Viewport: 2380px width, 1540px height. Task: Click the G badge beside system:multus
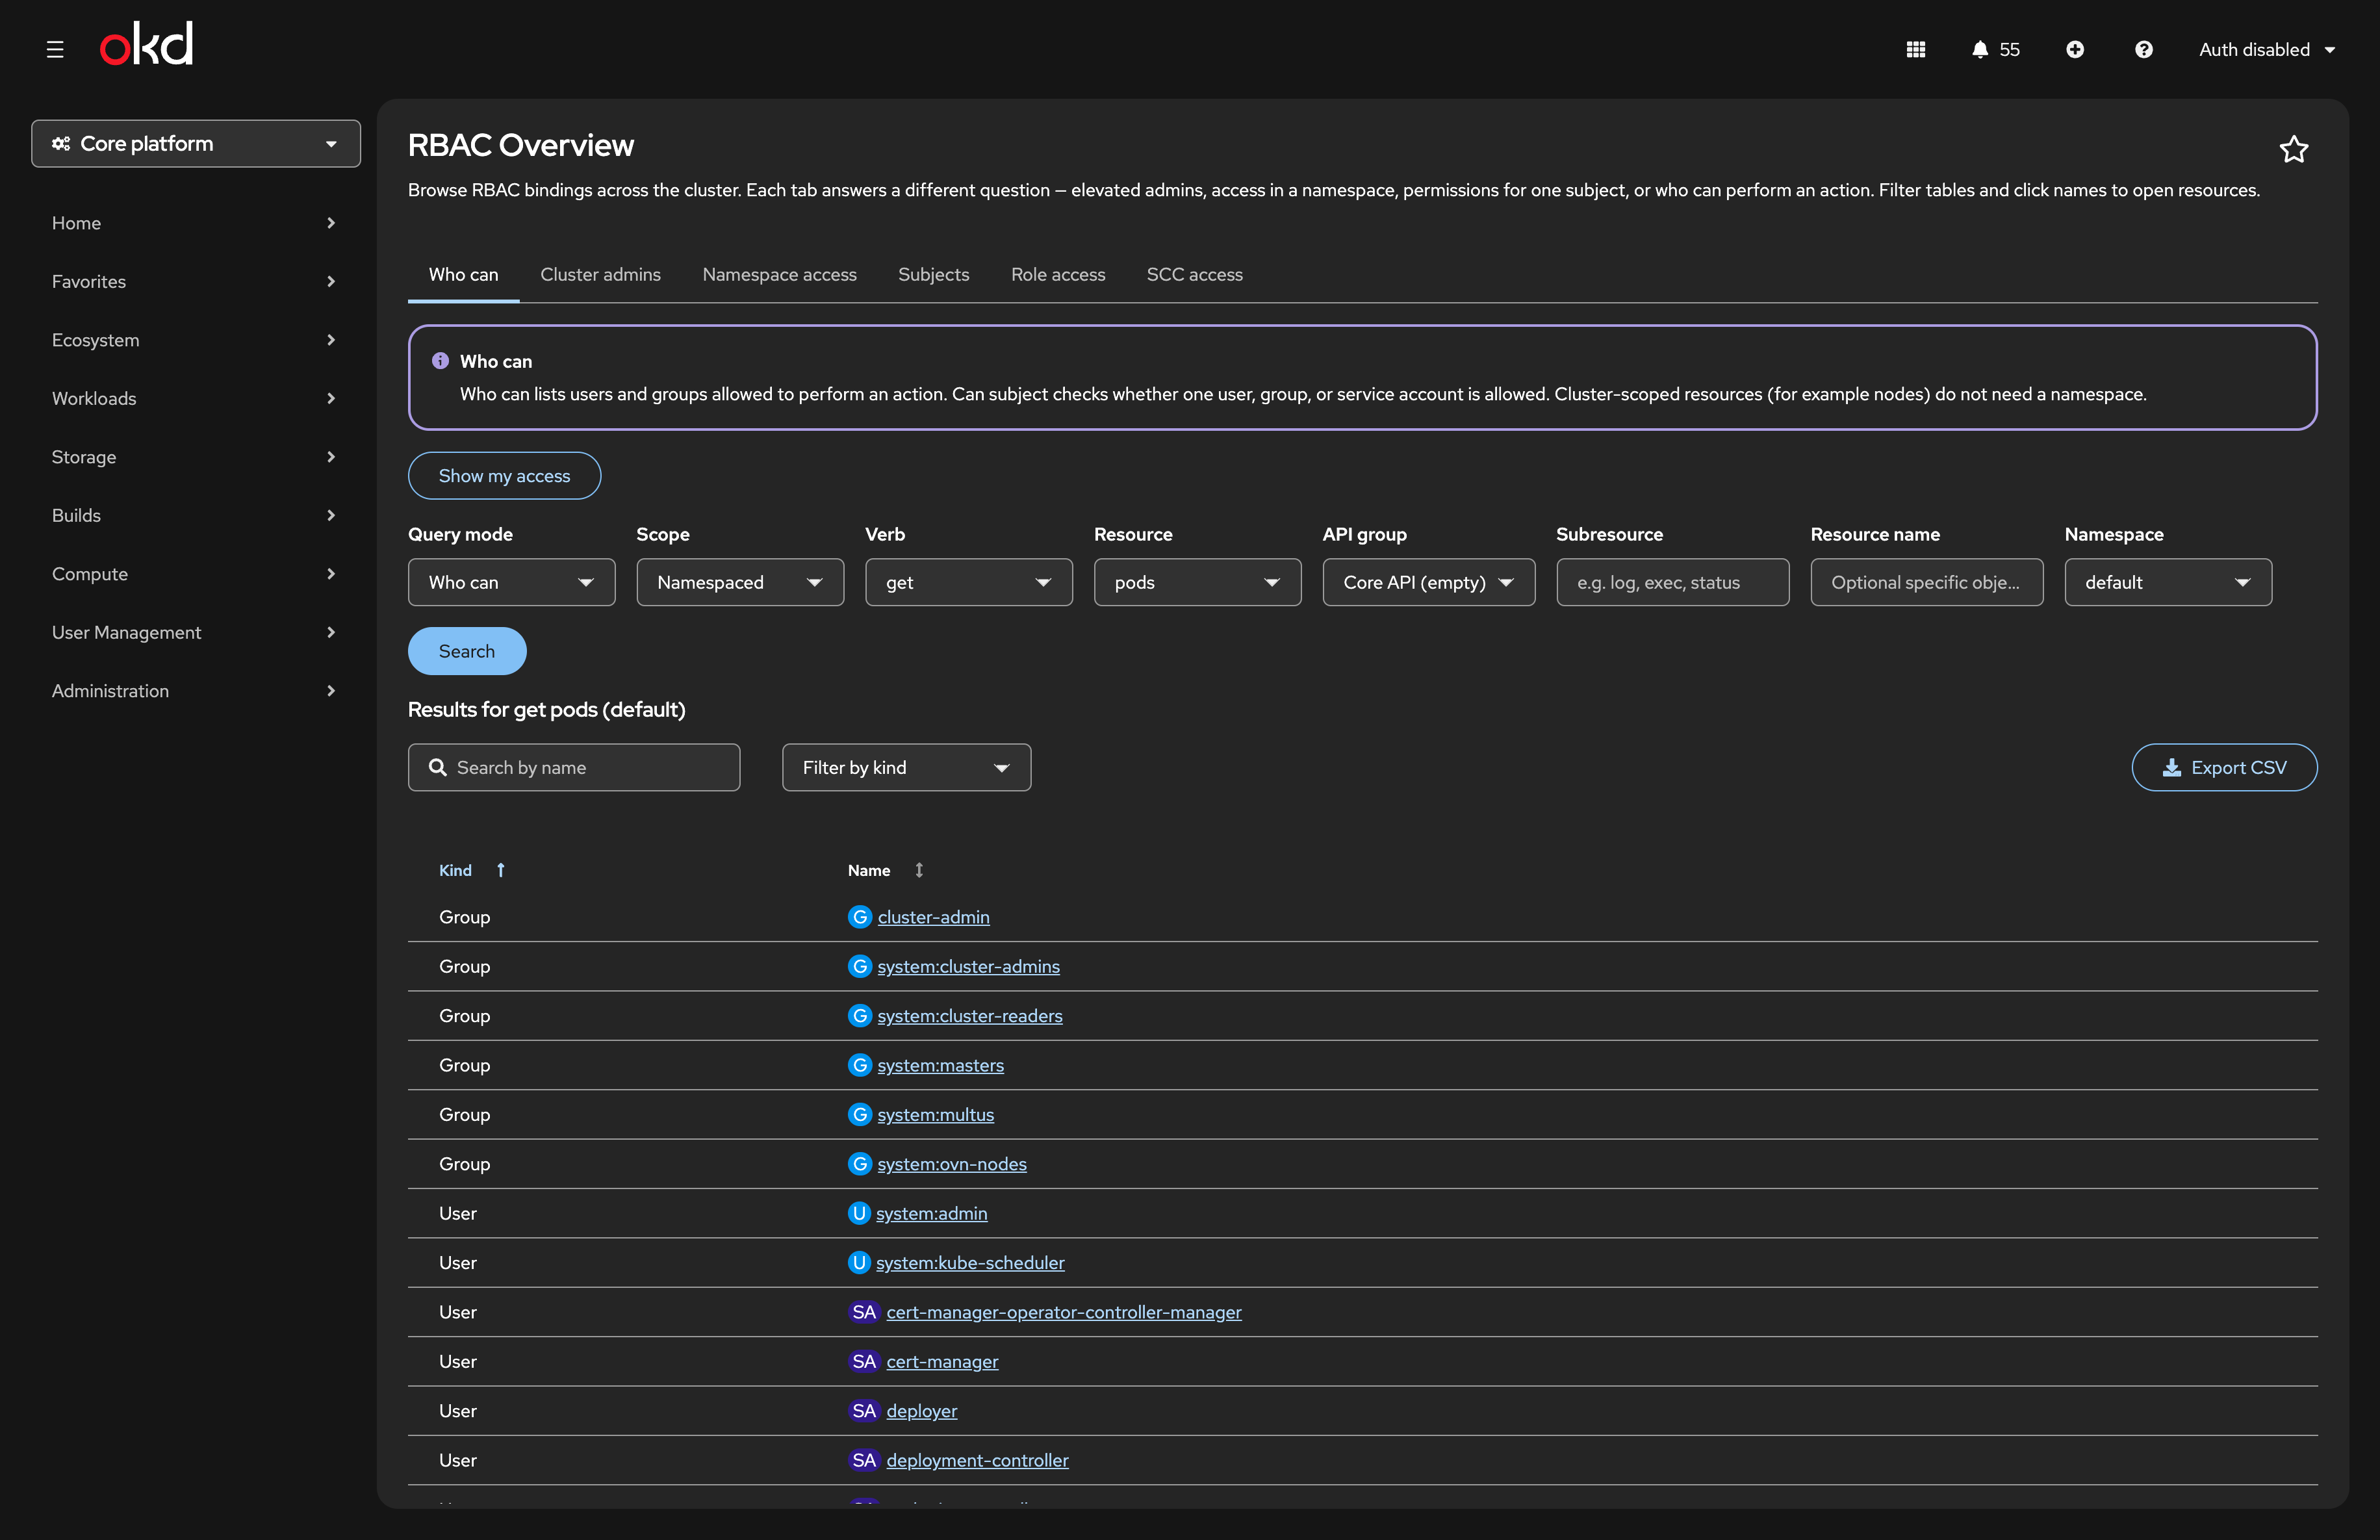(x=860, y=1114)
